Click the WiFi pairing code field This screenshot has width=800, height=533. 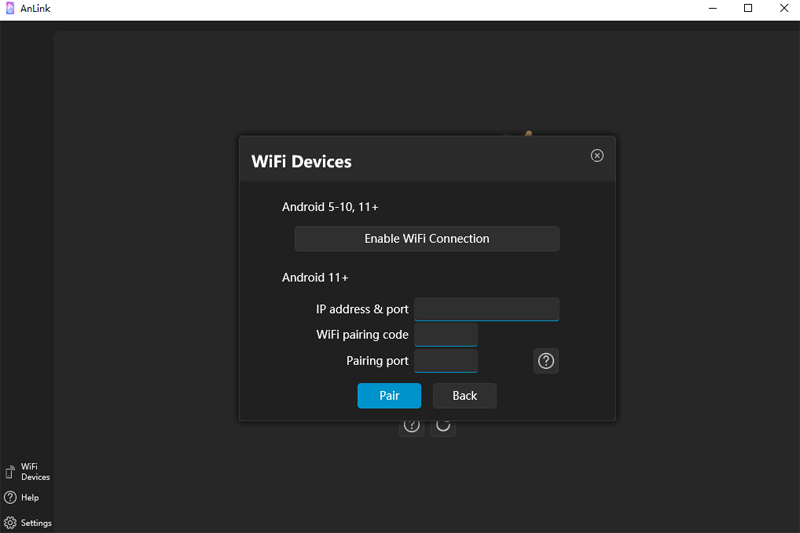coord(446,334)
